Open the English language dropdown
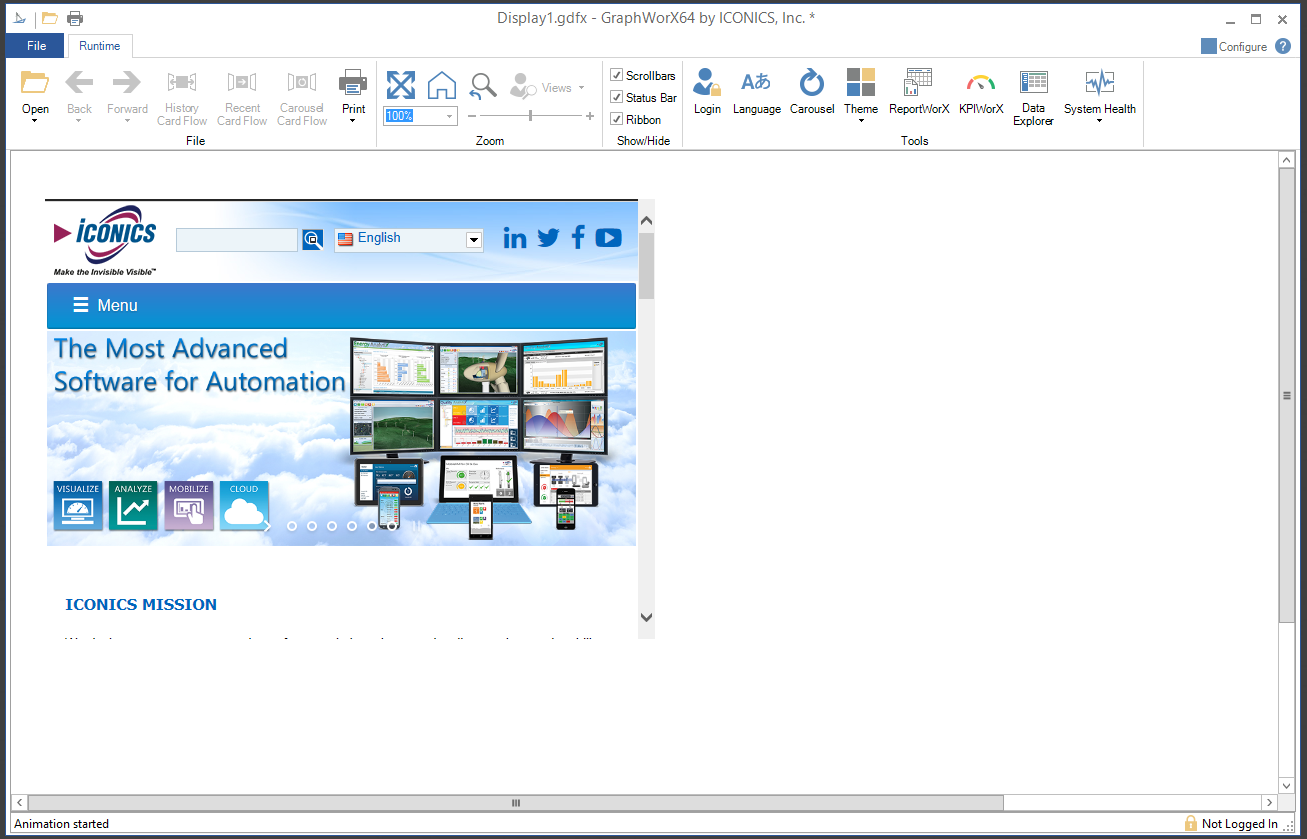This screenshot has width=1307, height=839. click(x=474, y=240)
